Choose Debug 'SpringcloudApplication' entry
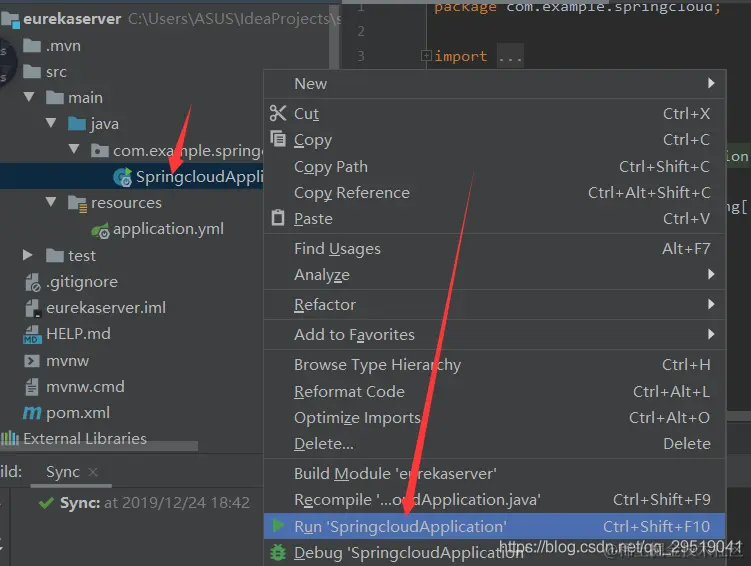The width and height of the screenshot is (751, 566). coord(495,553)
